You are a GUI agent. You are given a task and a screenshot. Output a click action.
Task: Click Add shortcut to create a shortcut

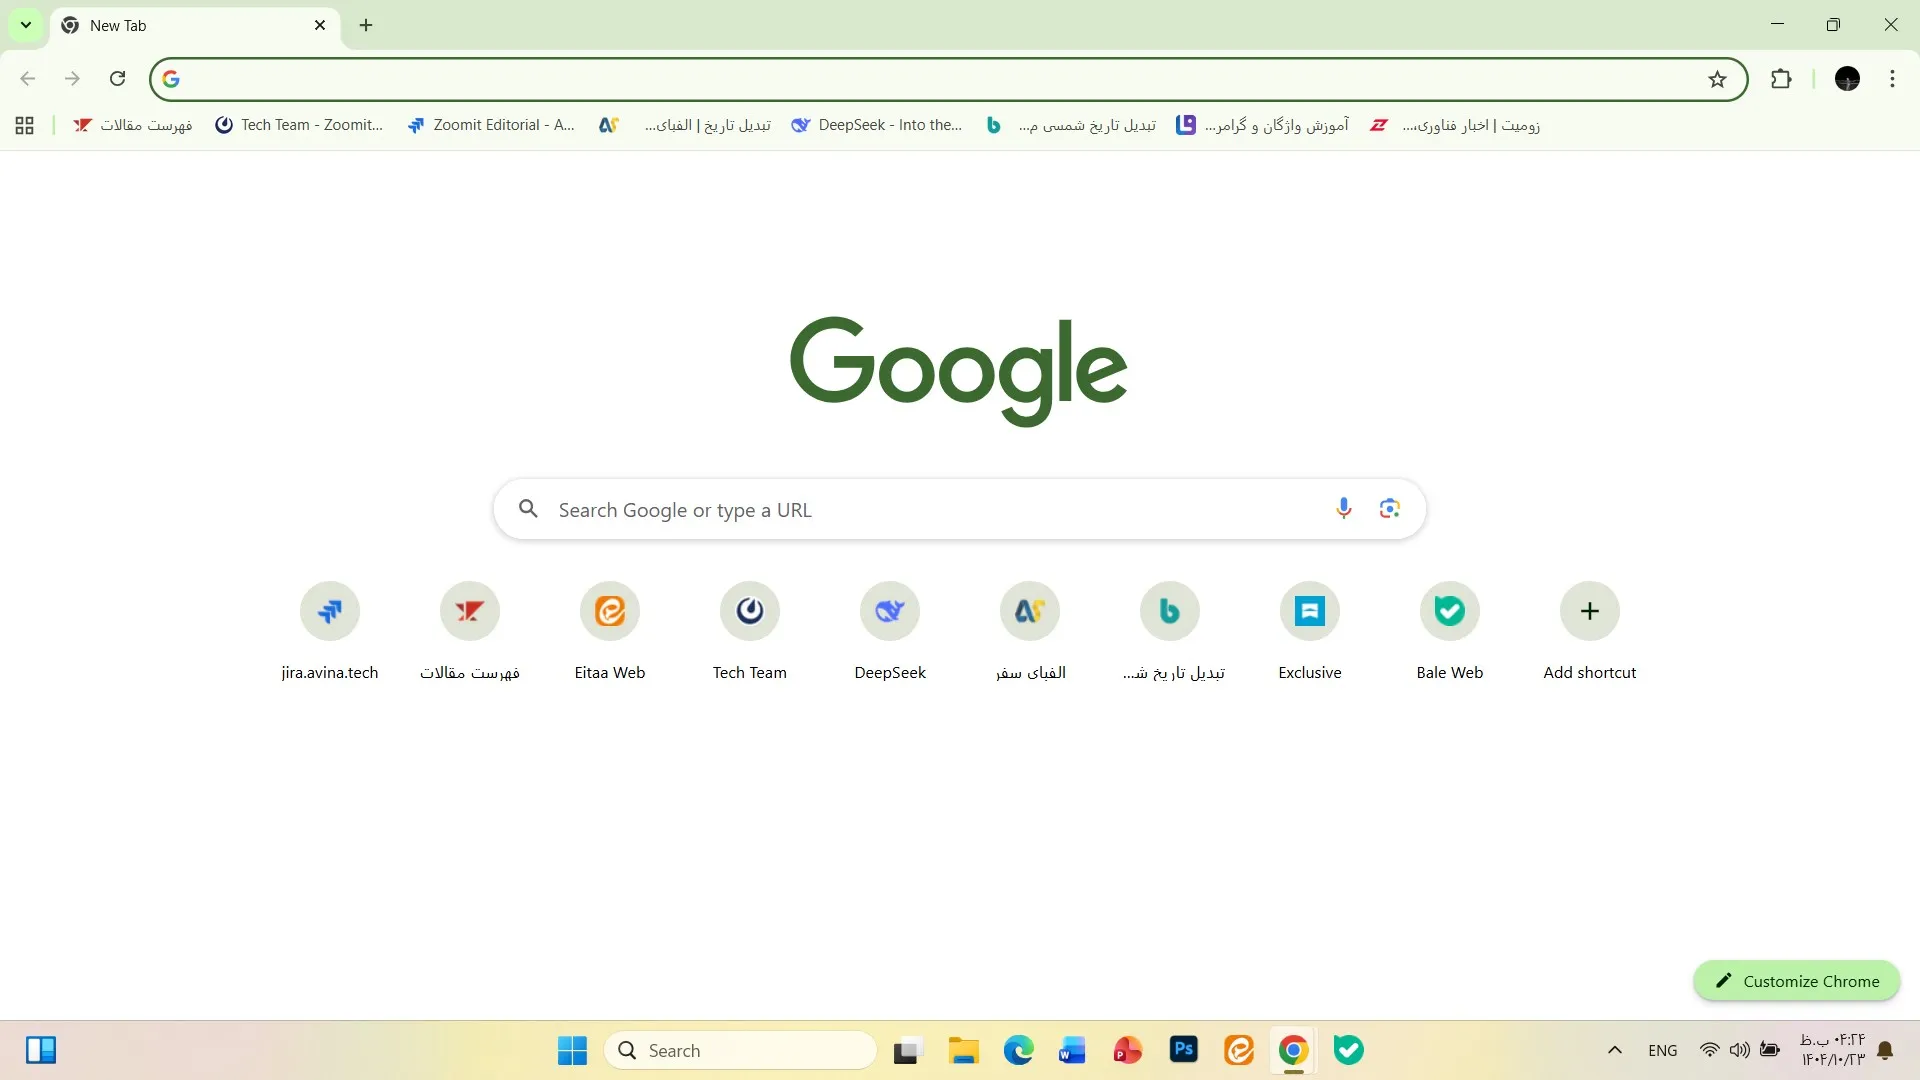pos(1589,610)
